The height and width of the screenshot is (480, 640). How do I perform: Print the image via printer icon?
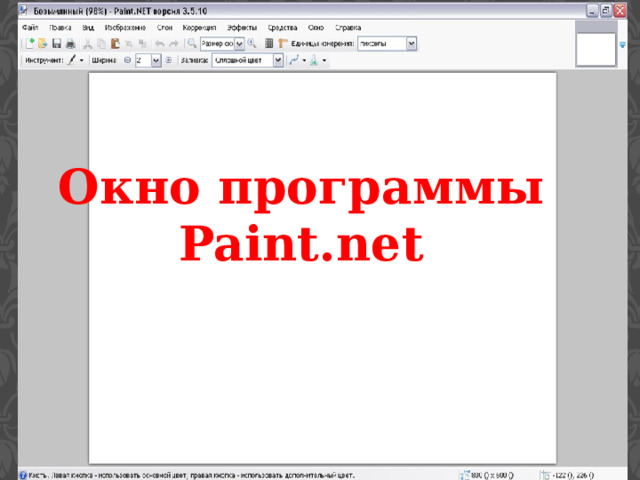(71, 44)
